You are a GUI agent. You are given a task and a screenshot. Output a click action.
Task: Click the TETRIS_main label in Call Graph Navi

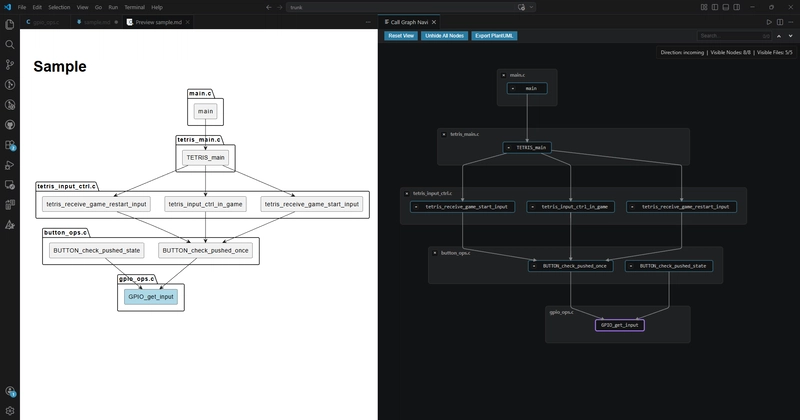tap(531, 147)
